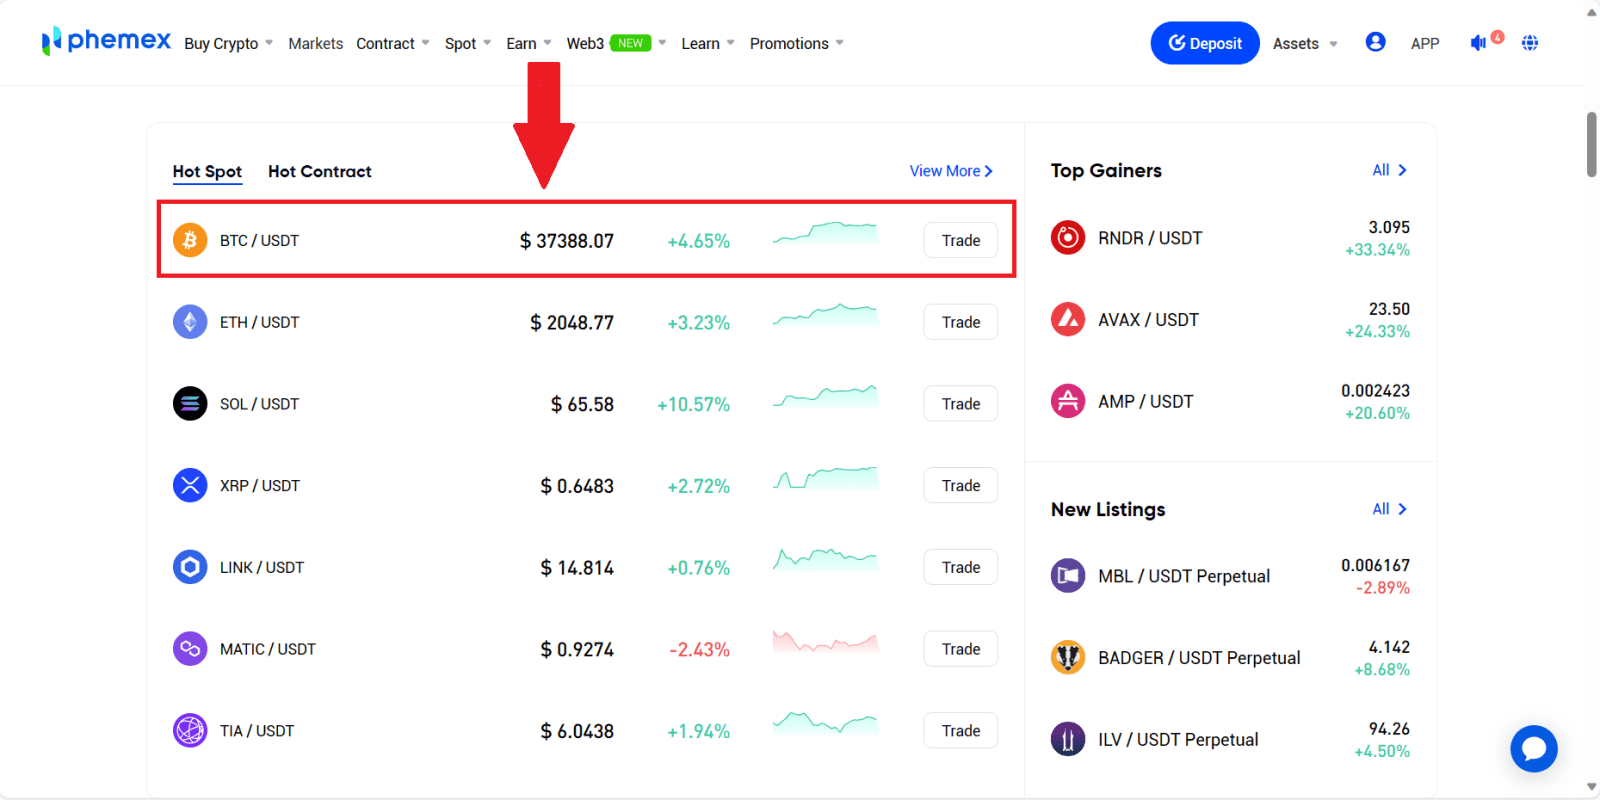The image size is (1600, 800).
Task: Click the BADGER token icon
Action: [1068, 658]
